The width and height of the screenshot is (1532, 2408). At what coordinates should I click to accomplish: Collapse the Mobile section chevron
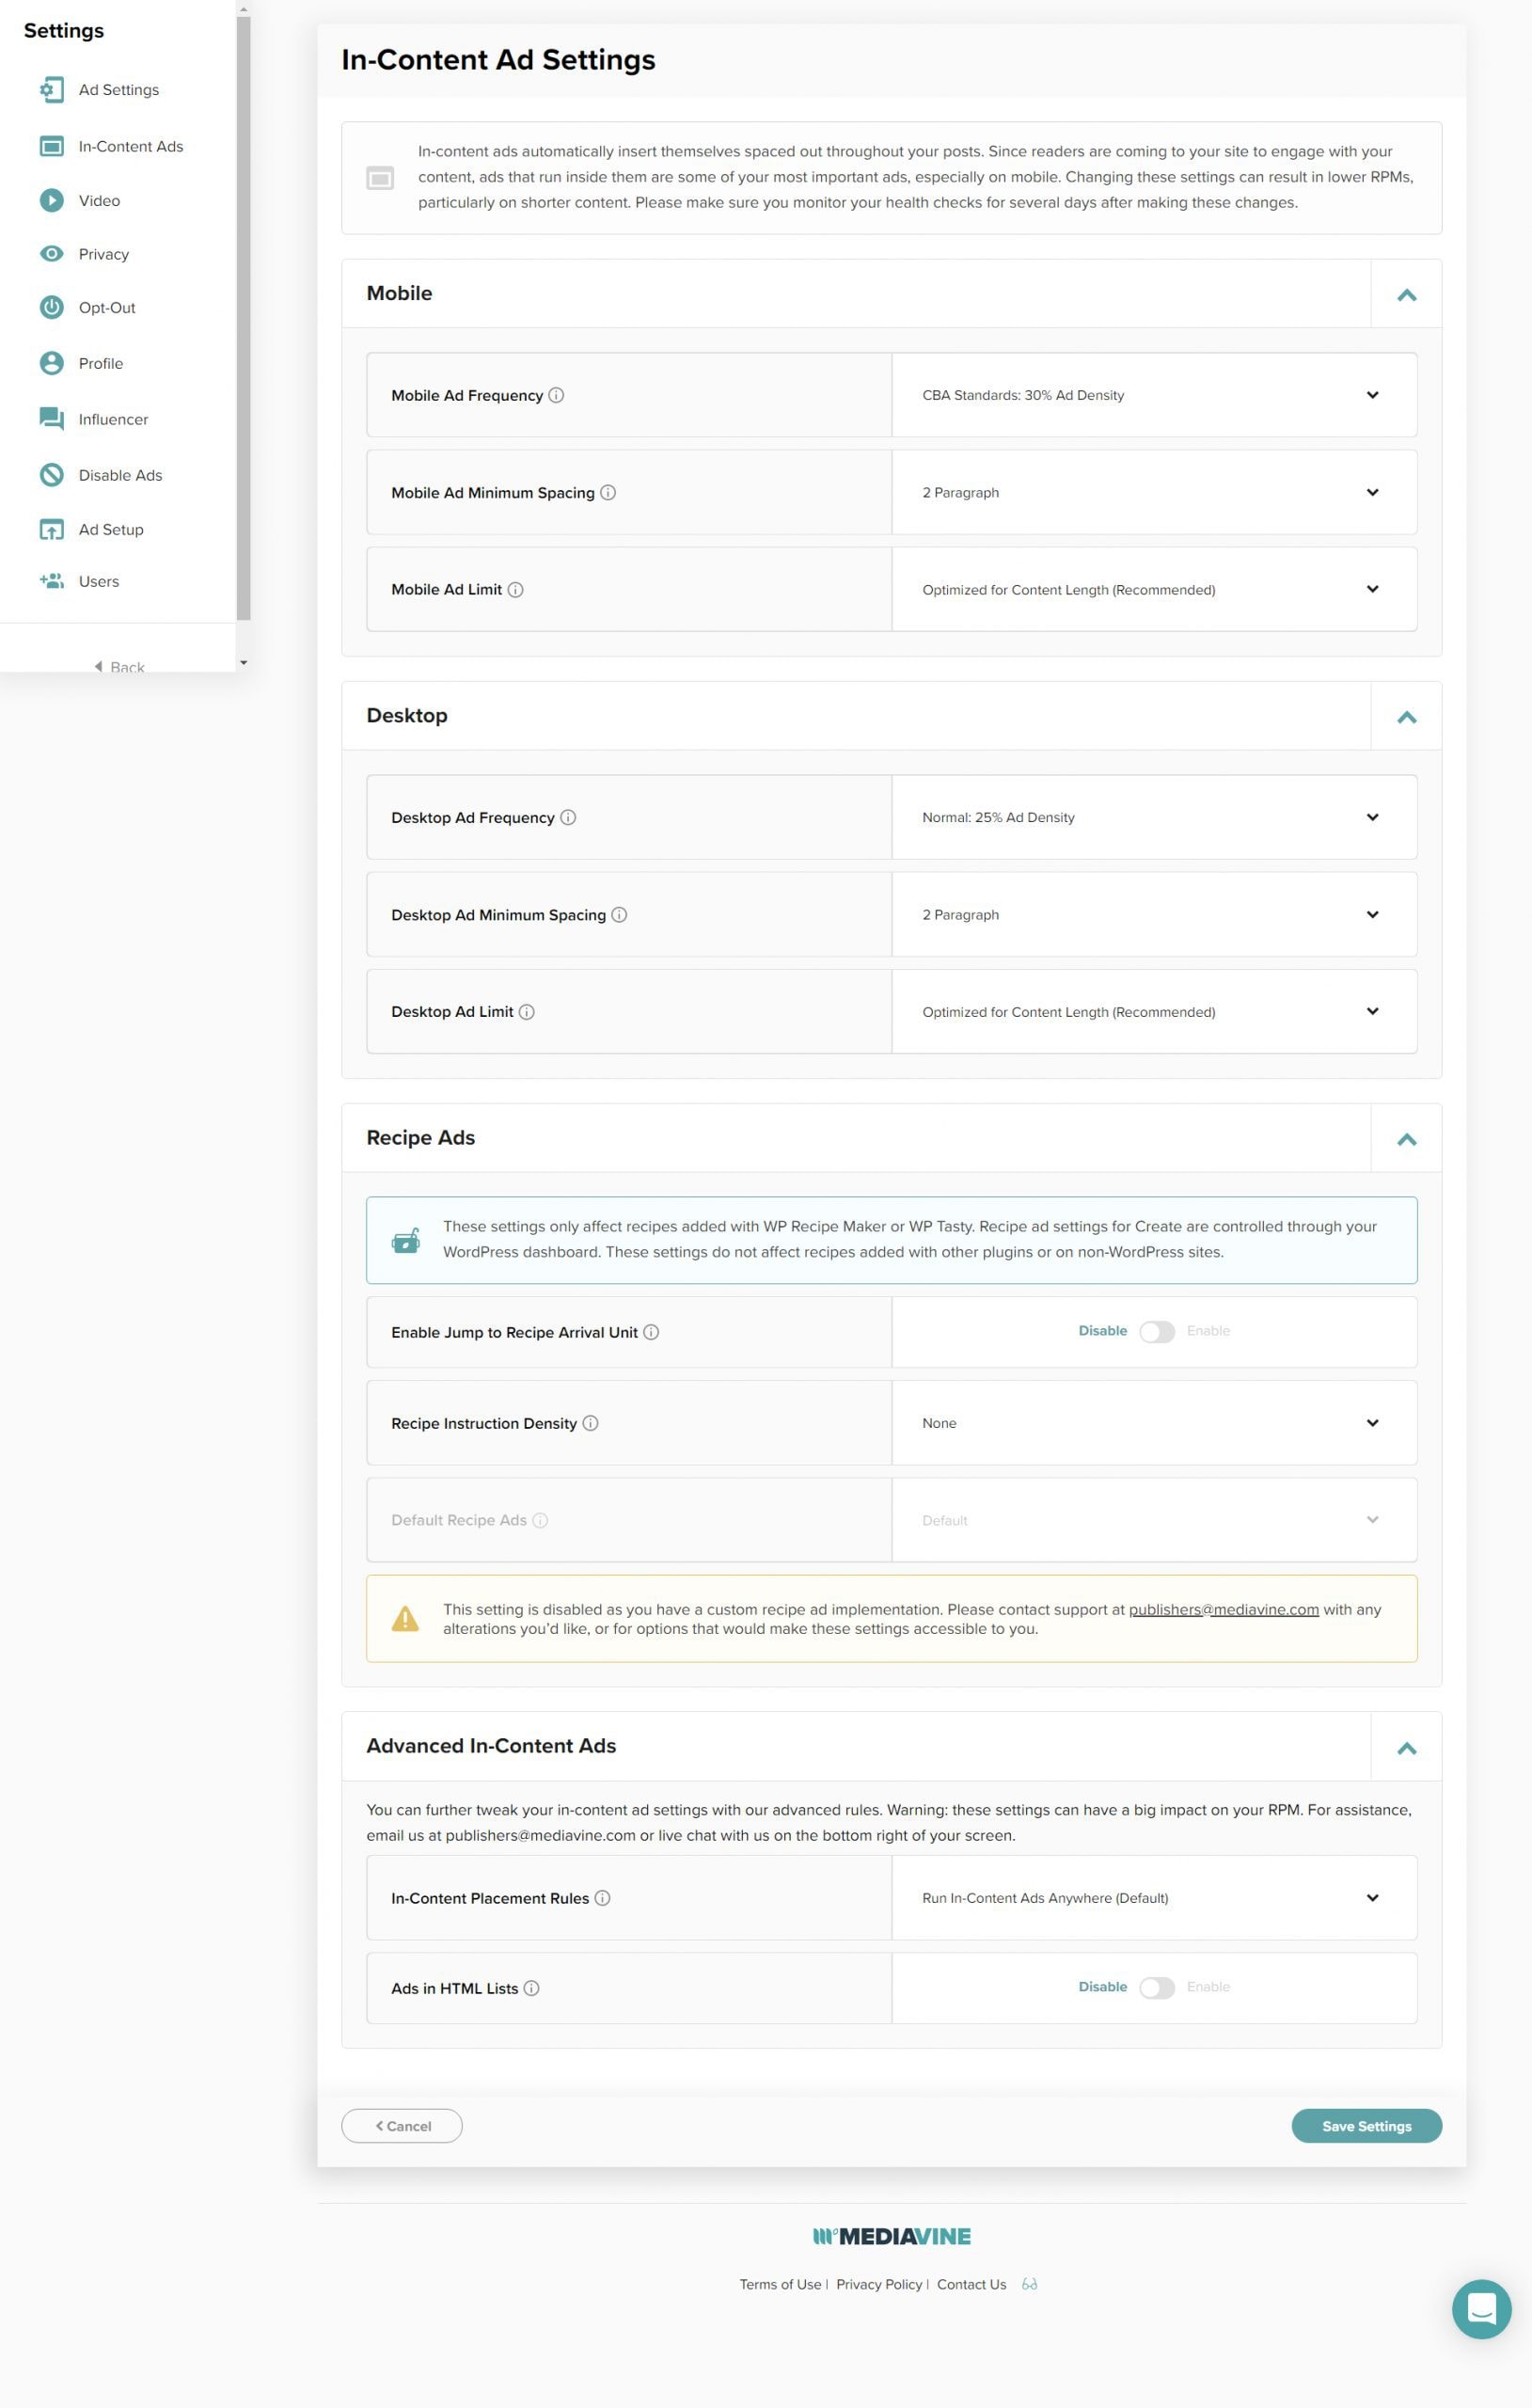pos(1406,294)
